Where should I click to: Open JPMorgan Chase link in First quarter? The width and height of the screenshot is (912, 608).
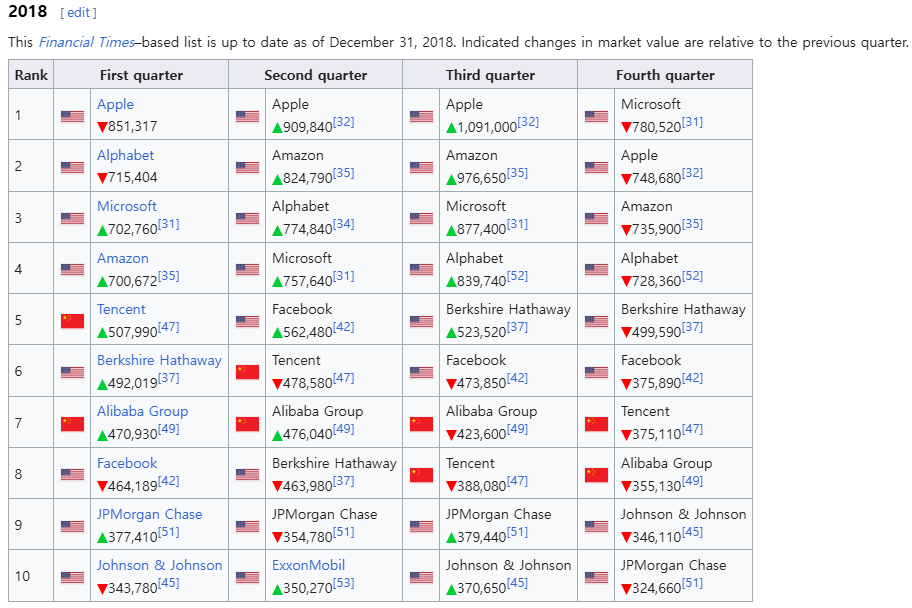point(149,514)
